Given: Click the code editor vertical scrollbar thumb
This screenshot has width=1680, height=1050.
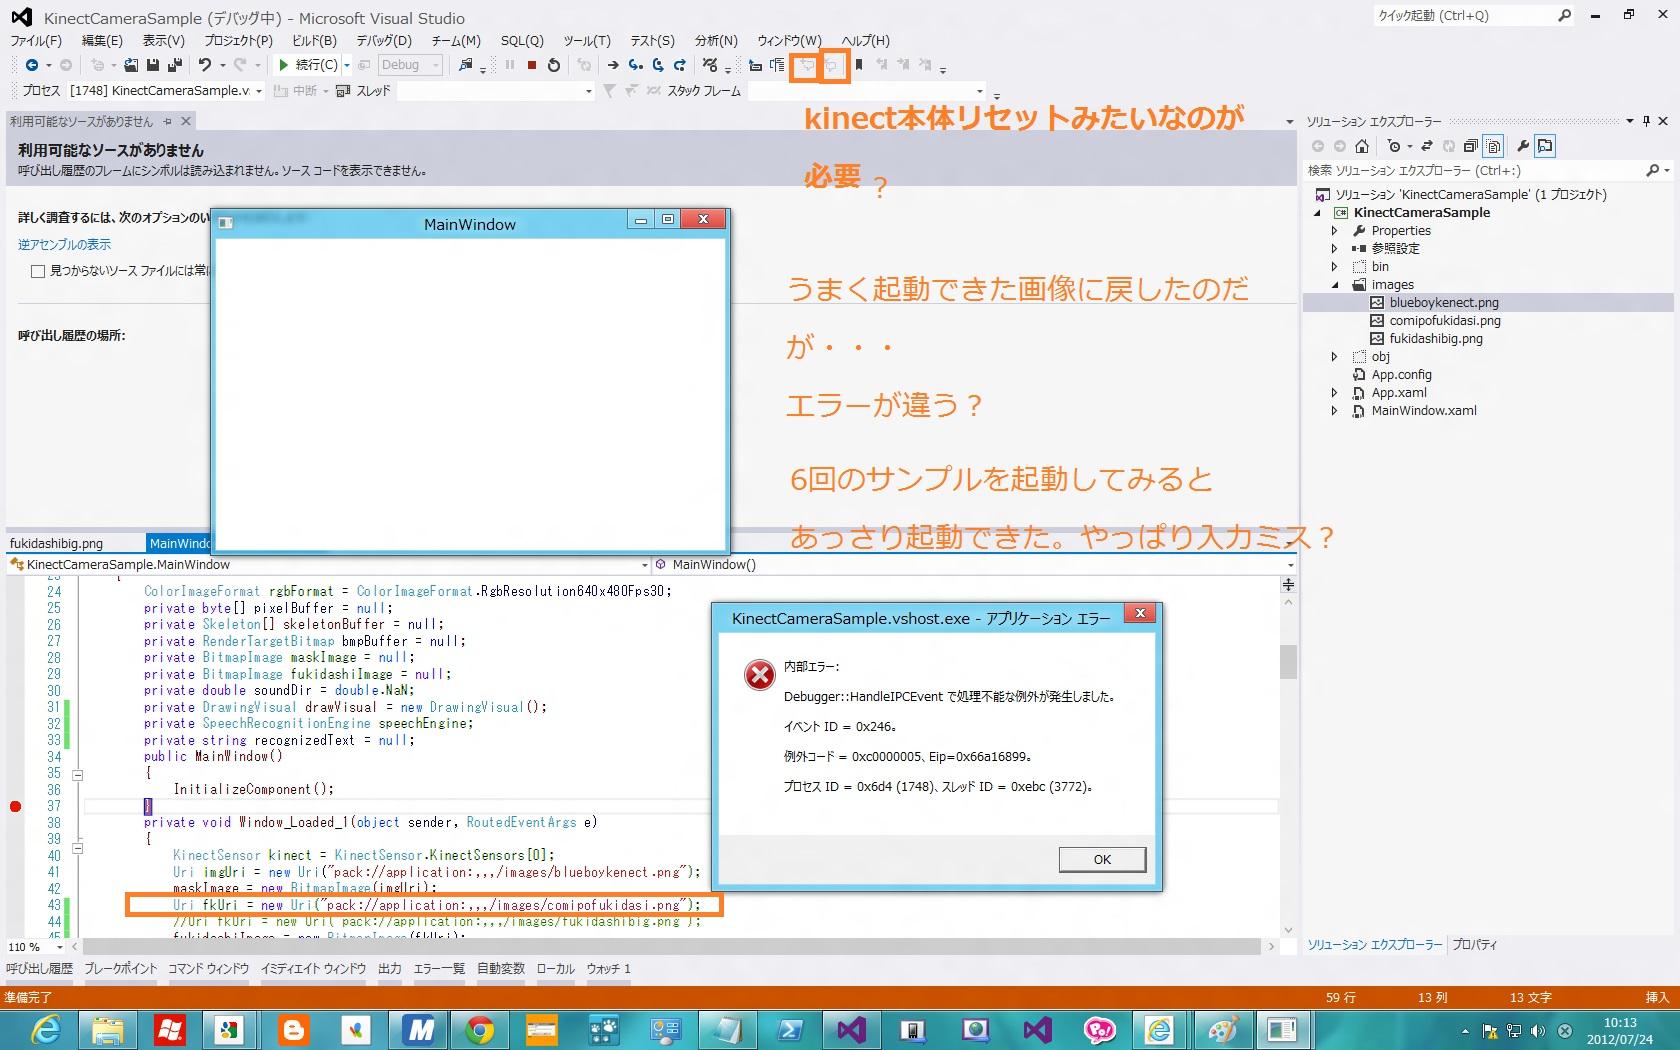Looking at the screenshot, I should point(1288,661).
